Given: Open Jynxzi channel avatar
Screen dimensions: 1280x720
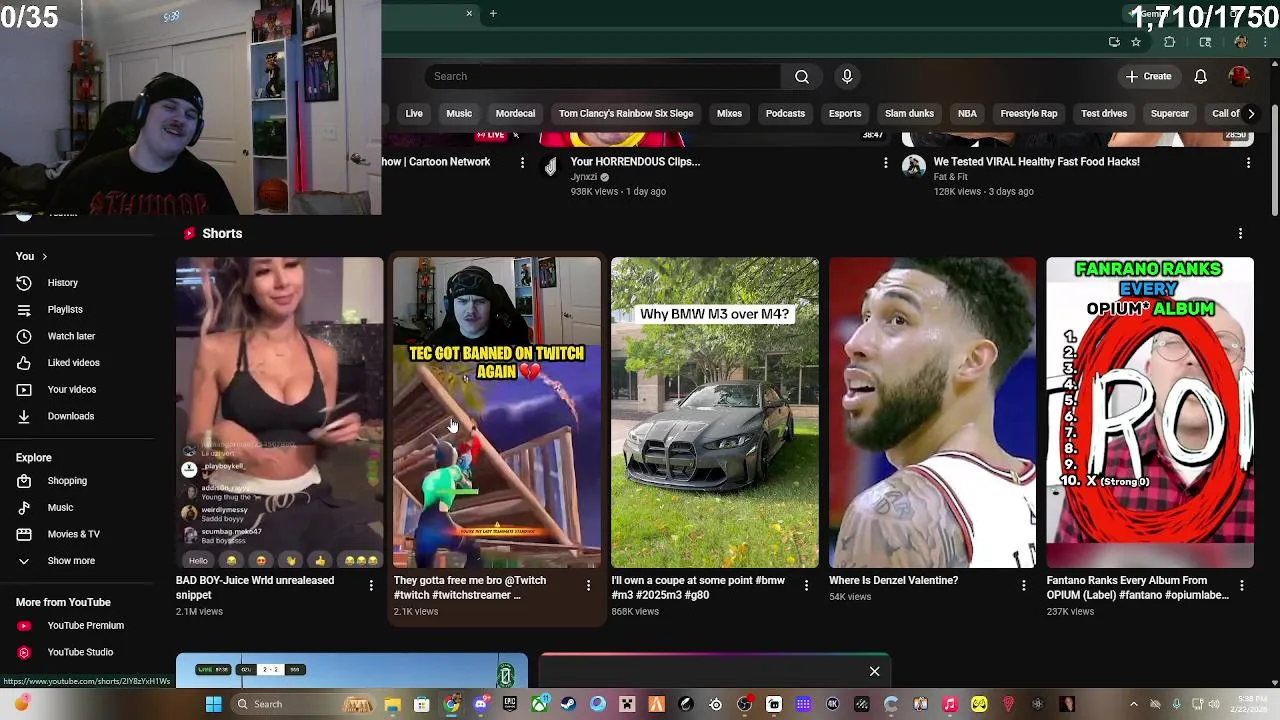Looking at the screenshot, I should pos(550,166).
